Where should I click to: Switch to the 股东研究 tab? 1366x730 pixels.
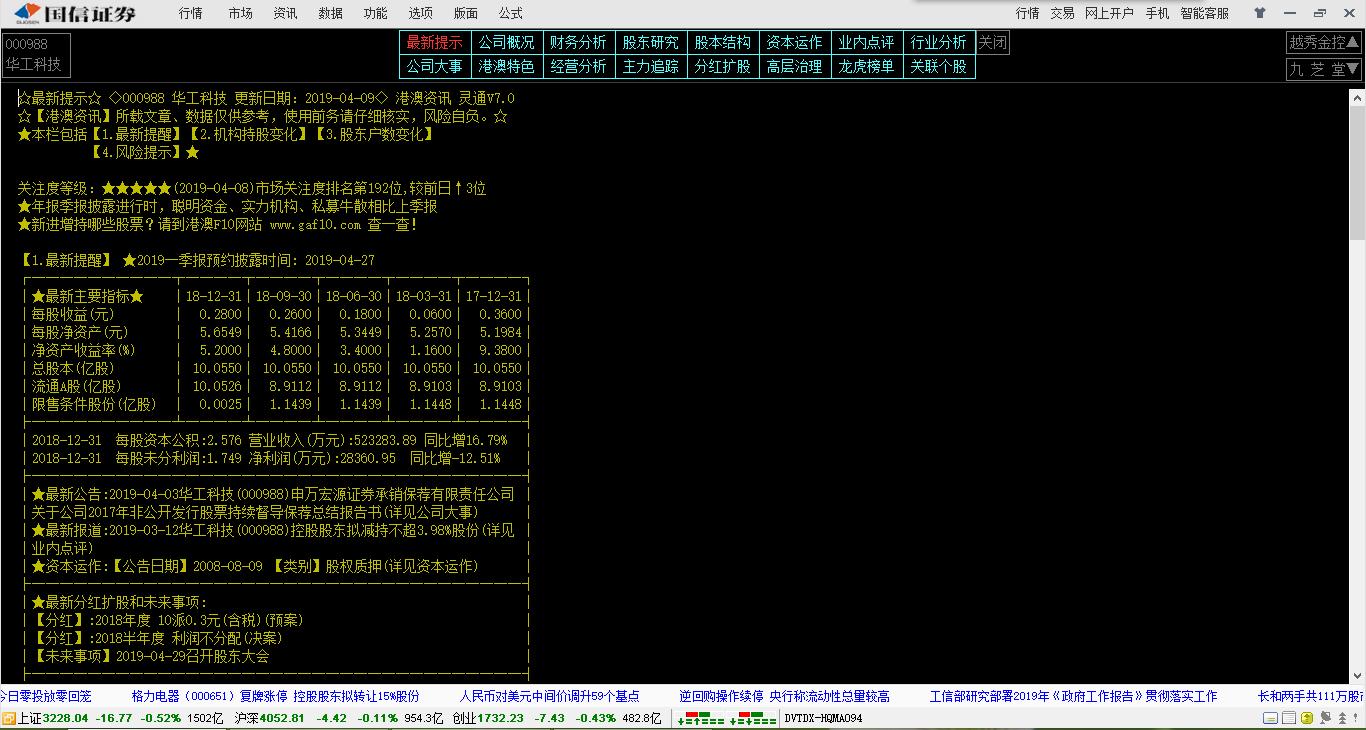pos(649,42)
